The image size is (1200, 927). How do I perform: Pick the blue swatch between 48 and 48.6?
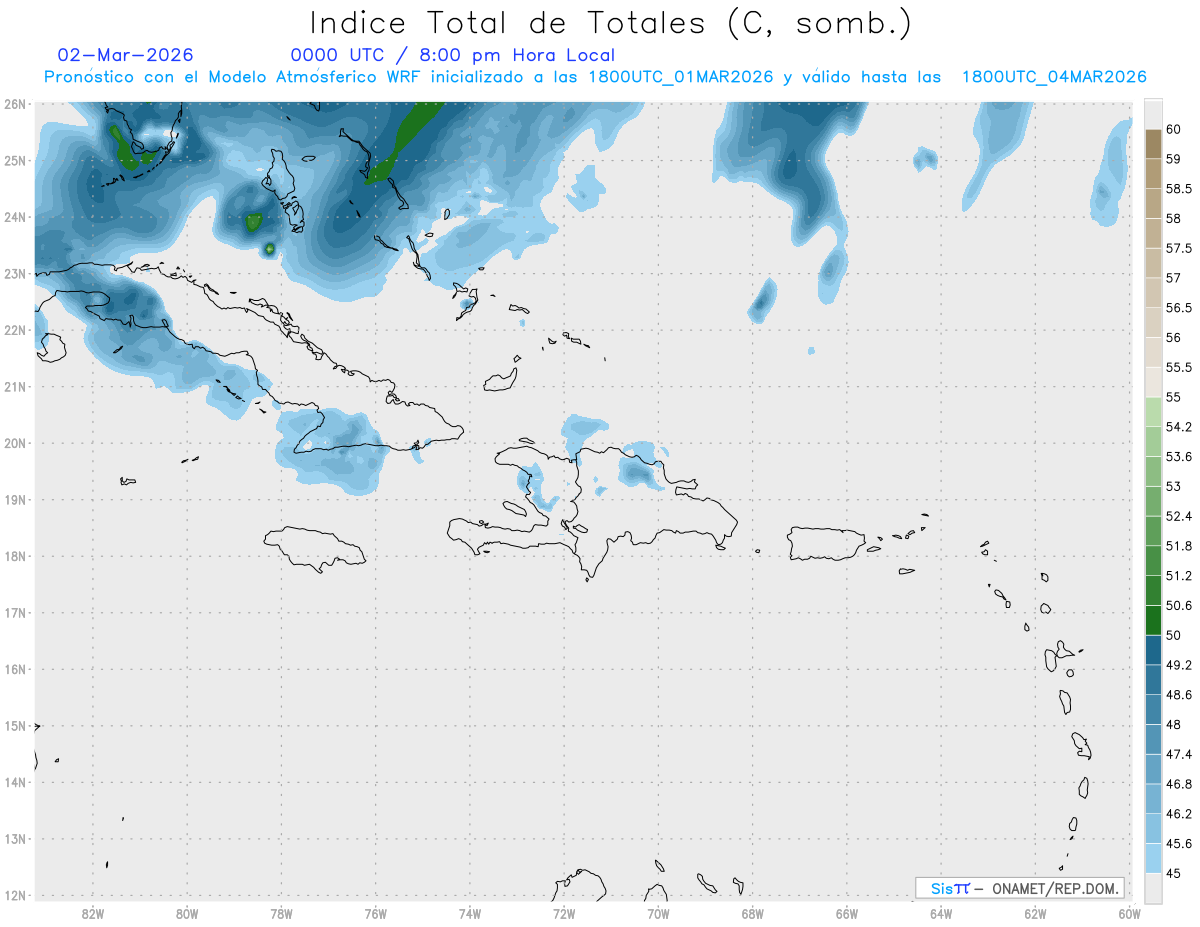(x=1153, y=710)
